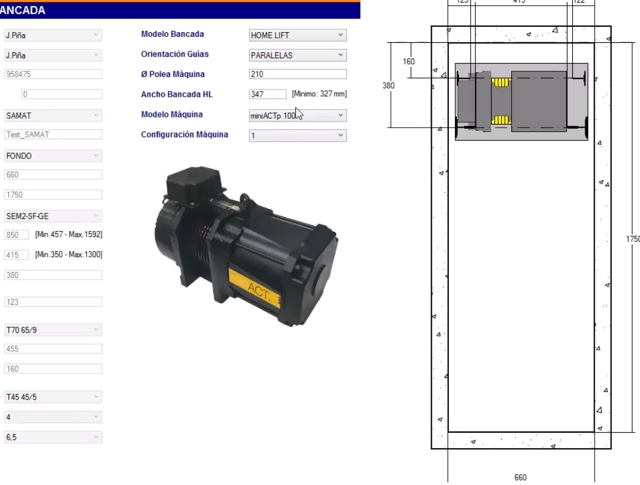Click the [Min.457 - Max.1592] range text
Image resolution: width=640 pixels, height=485 pixels.
[x=69, y=234]
